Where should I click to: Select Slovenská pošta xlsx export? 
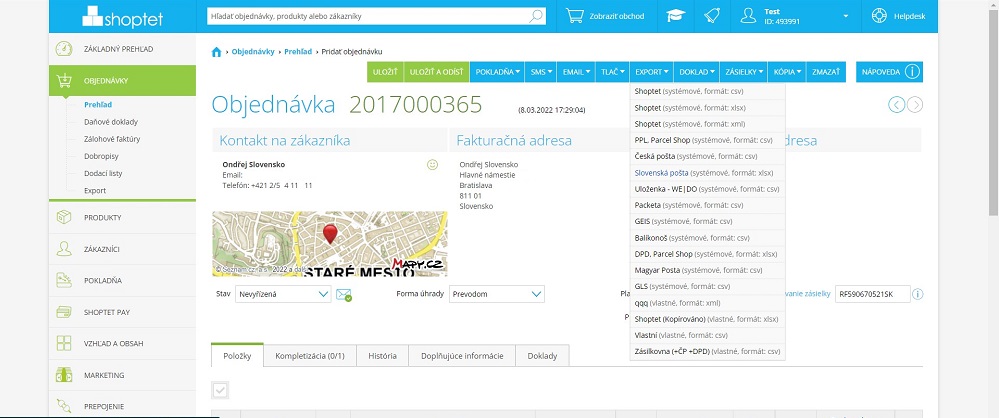[707, 173]
